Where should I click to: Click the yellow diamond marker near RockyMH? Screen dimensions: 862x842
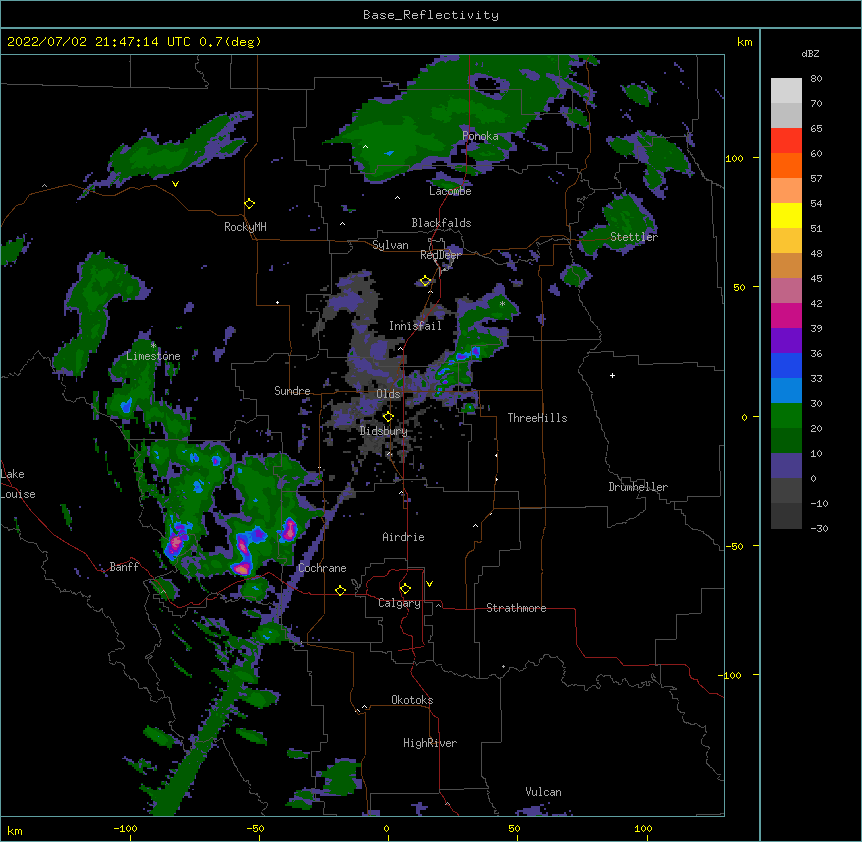250,204
